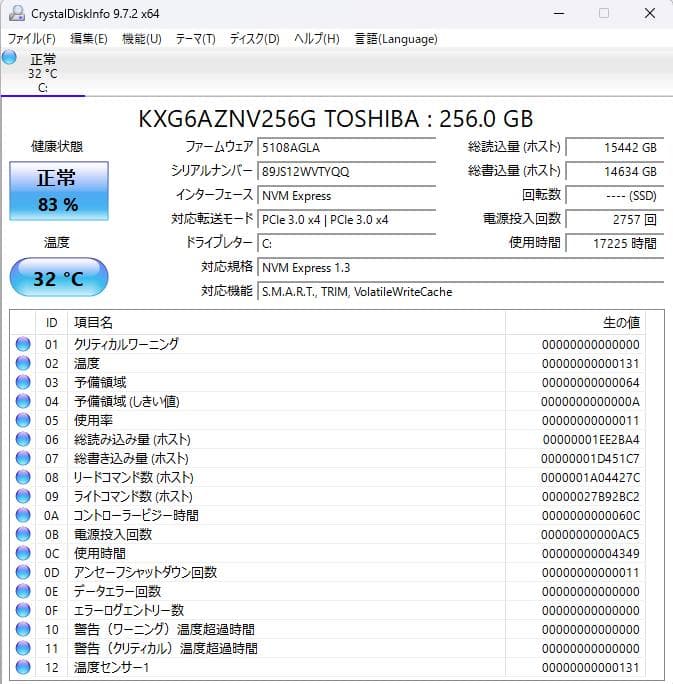Click the 健康状態 label

coord(57,147)
